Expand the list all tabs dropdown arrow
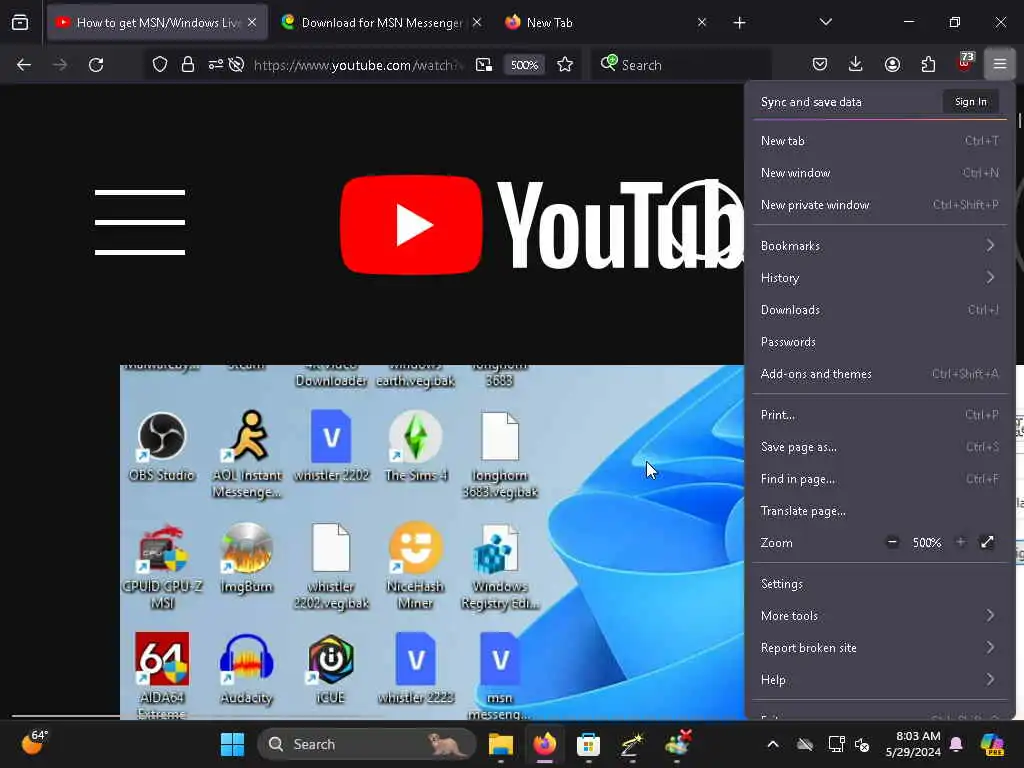The height and width of the screenshot is (768, 1024). click(825, 22)
